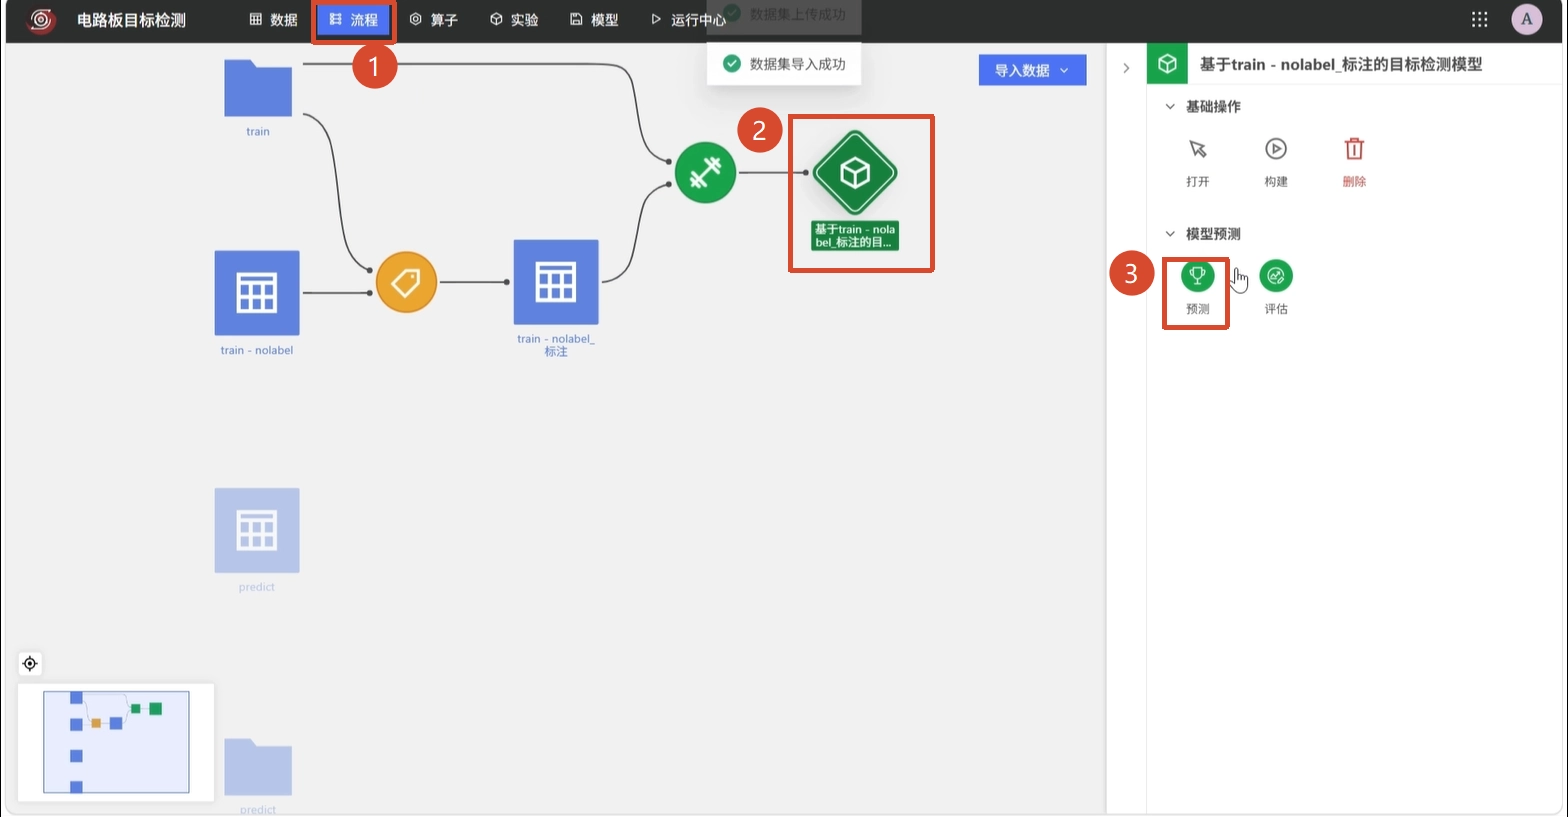Select the green model cube node
The height and width of the screenshot is (817, 1568).
click(855, 173)
